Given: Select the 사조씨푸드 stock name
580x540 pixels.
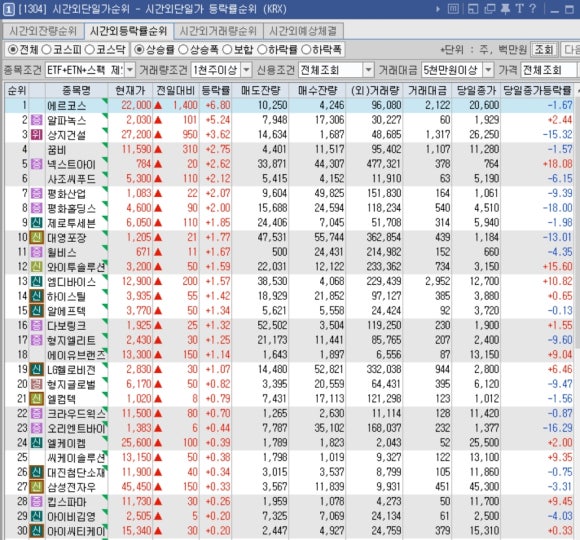Looking at the screenshot, I should (x=71, y=179).
